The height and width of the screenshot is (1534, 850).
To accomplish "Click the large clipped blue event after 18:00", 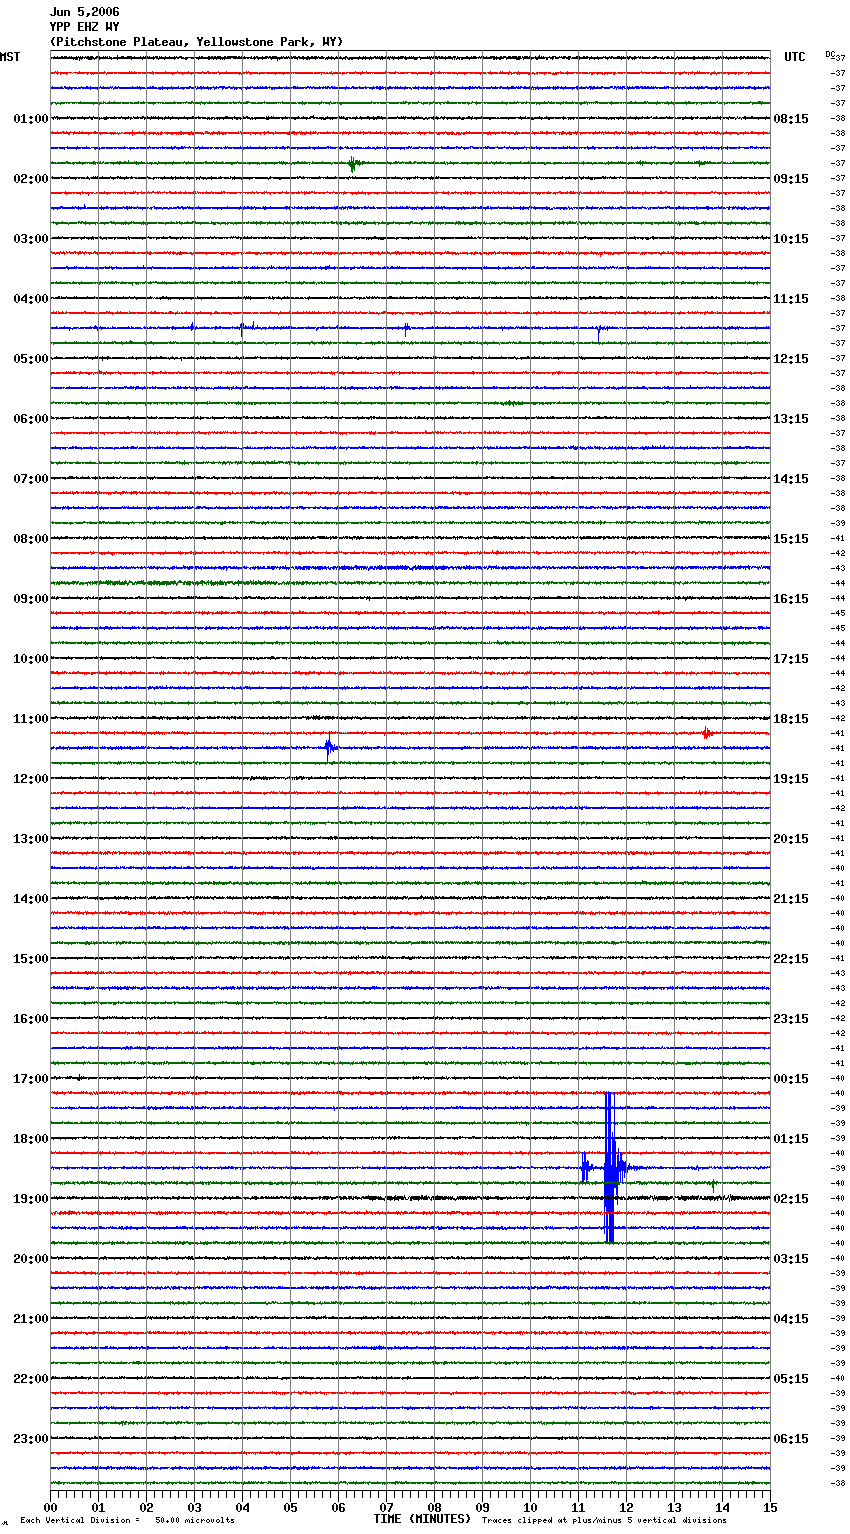I will click(x=610, y=1168).
